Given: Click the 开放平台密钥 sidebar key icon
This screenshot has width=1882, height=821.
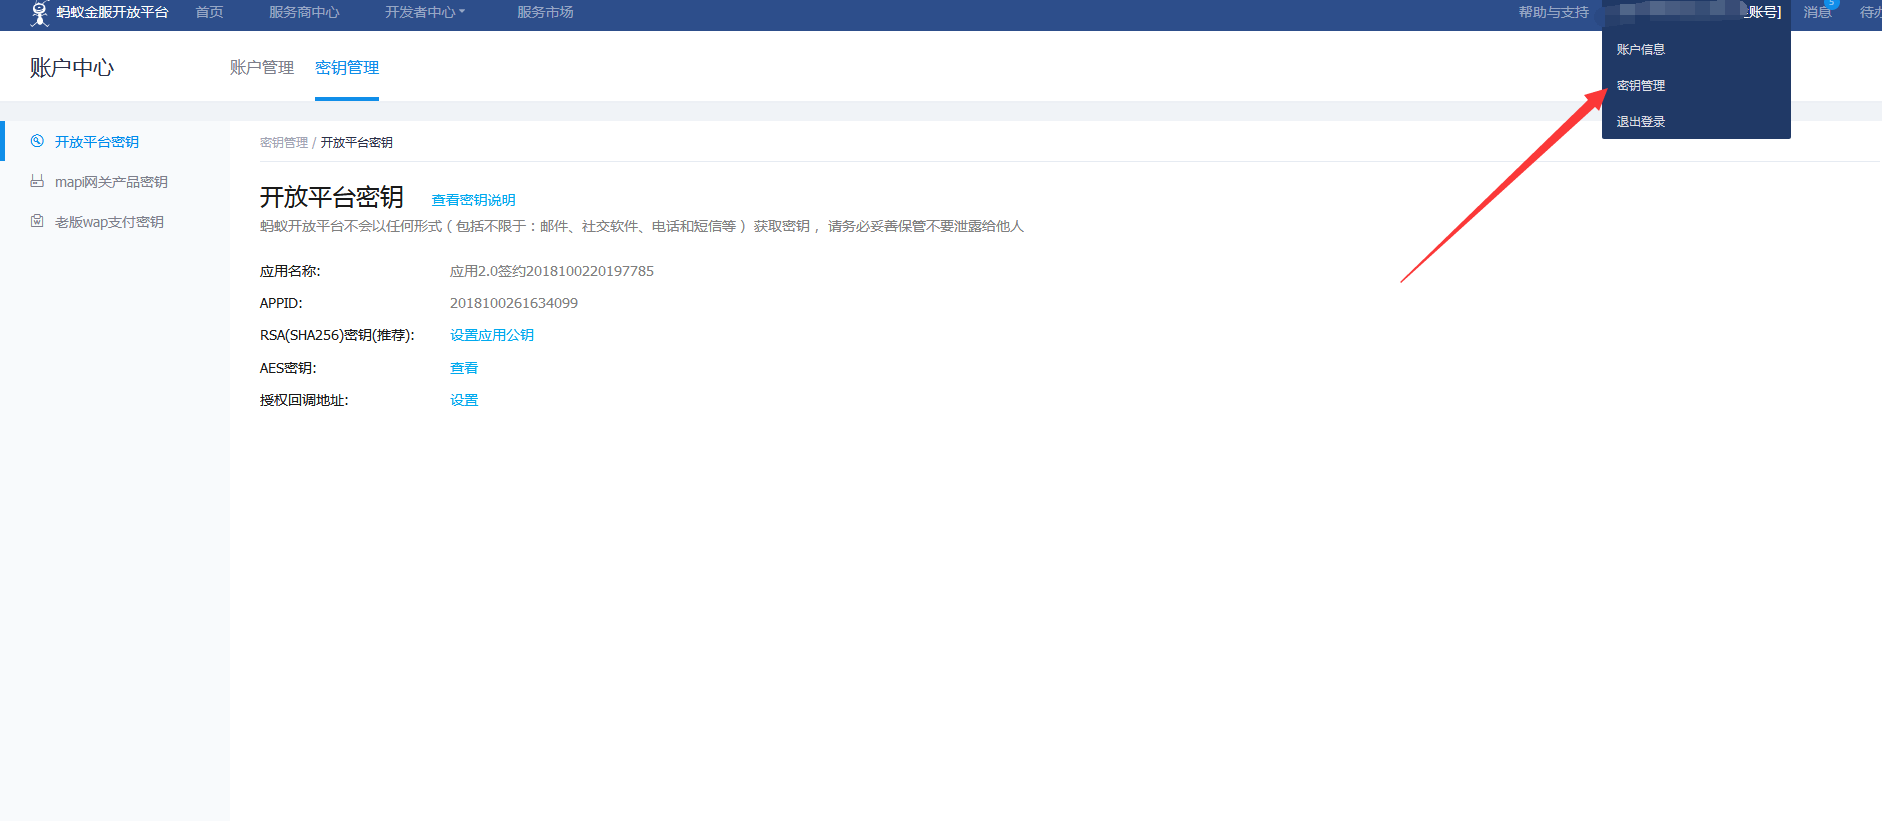Looking at the screenshot, I should pyautogui.click(x=37, y=141).
